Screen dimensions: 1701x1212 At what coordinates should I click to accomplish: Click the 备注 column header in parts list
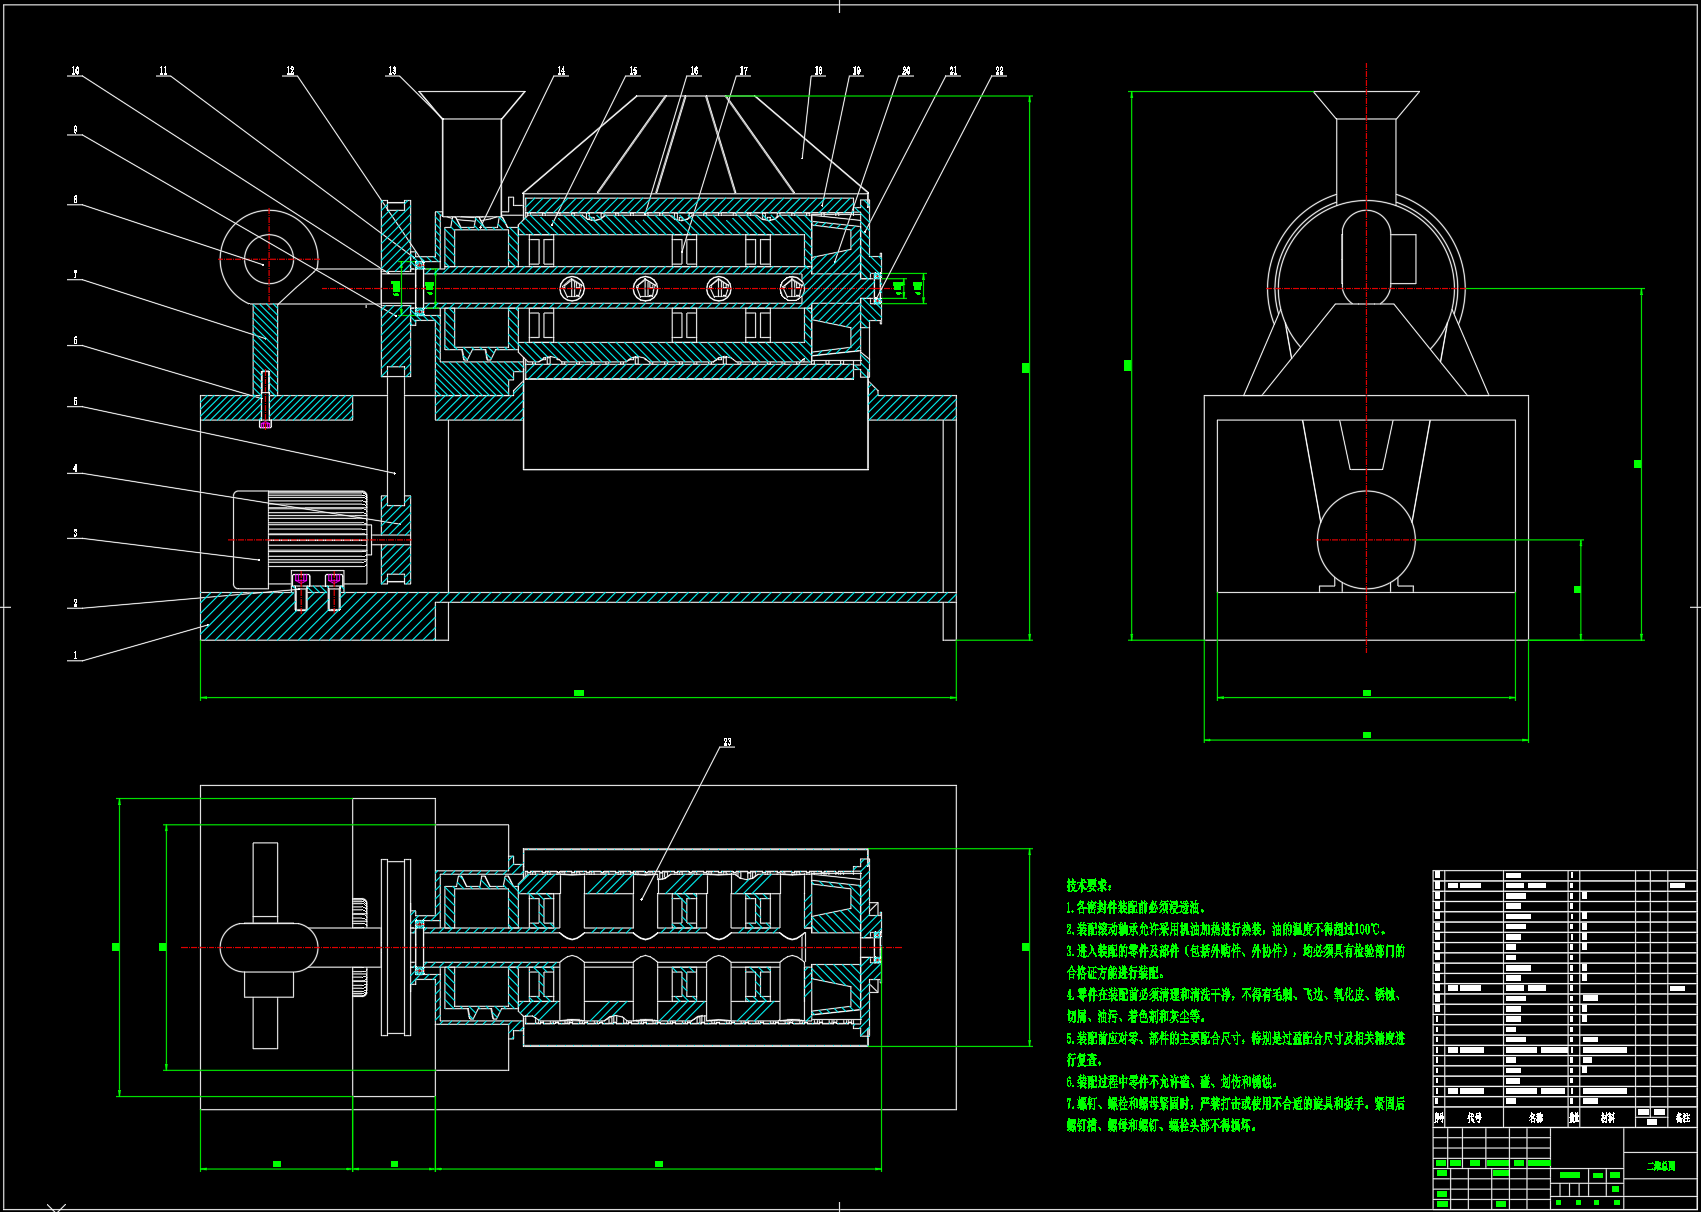coord(1685,1118)
